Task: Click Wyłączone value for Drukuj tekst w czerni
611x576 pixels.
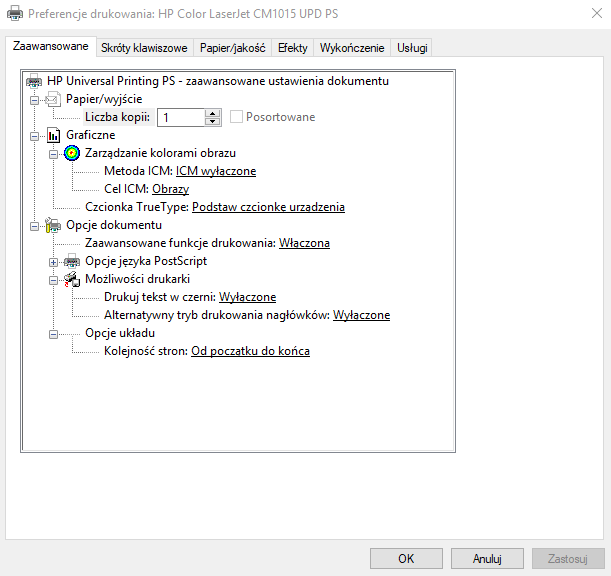Action: coord(247,297)
